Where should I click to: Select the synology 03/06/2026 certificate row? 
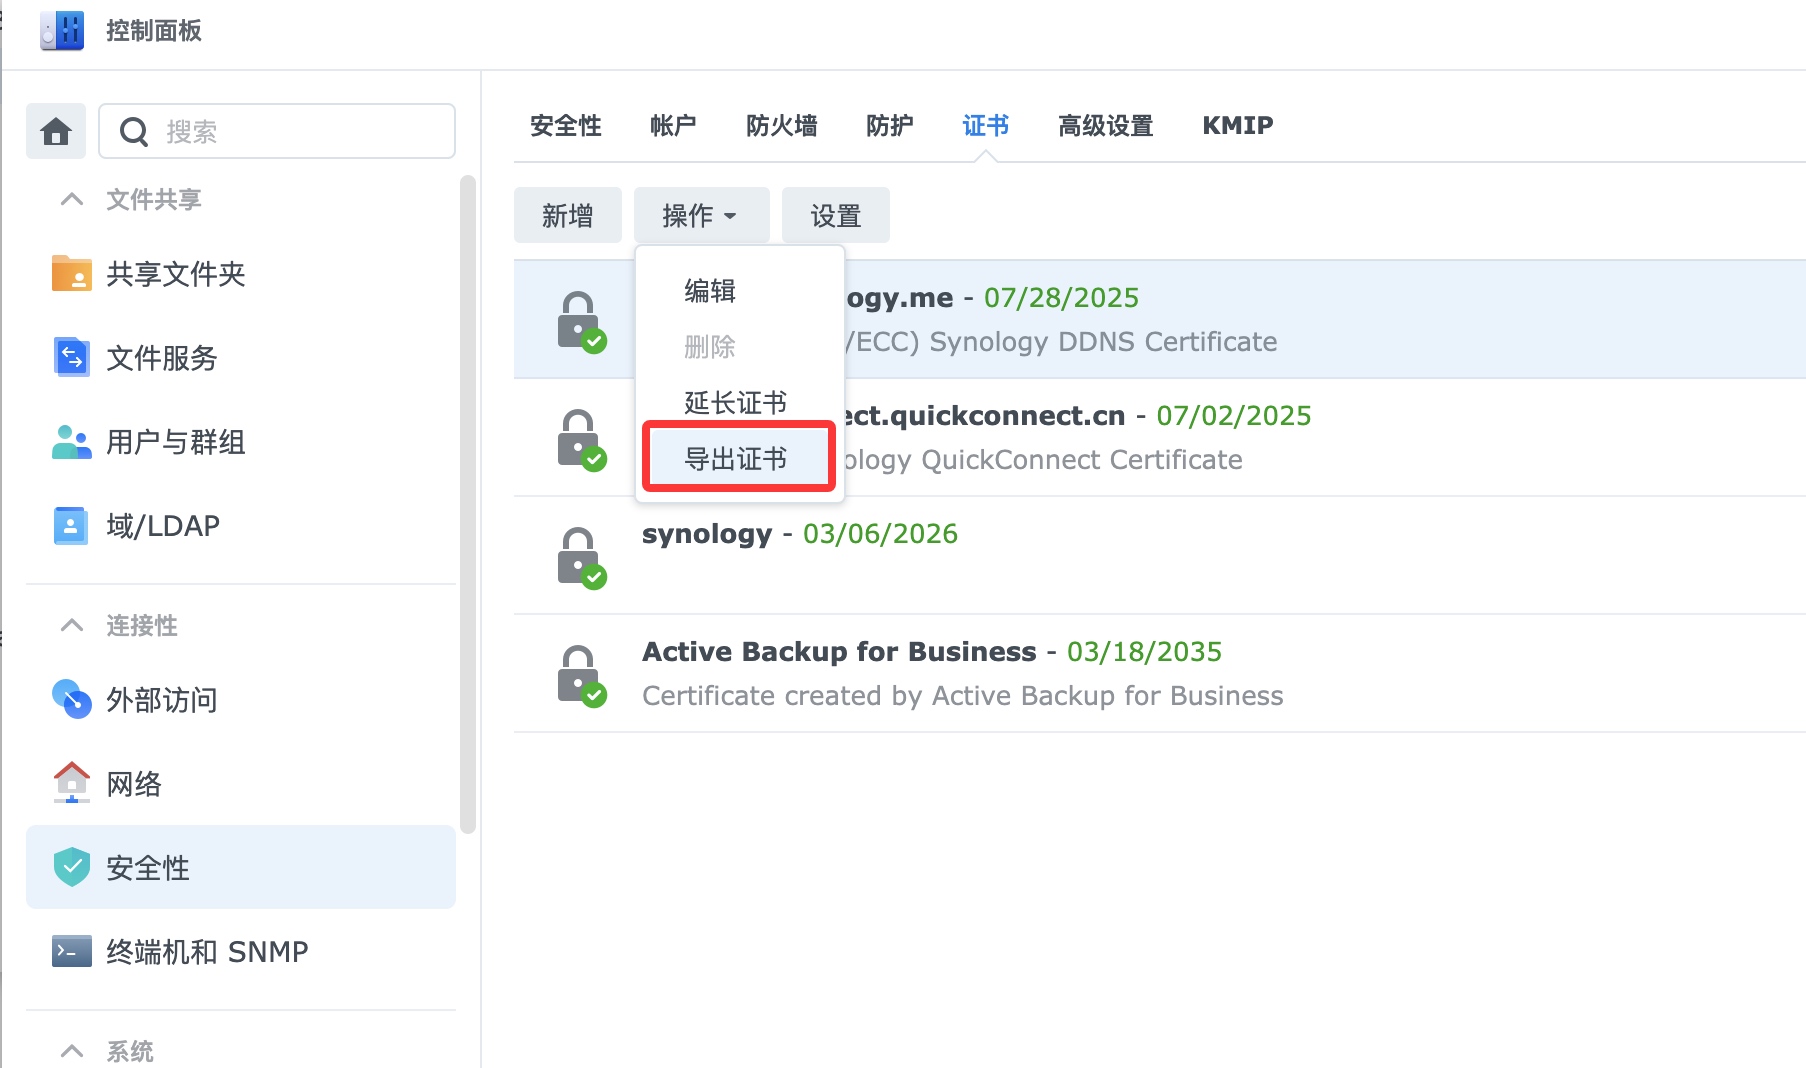coord(1160,555)
